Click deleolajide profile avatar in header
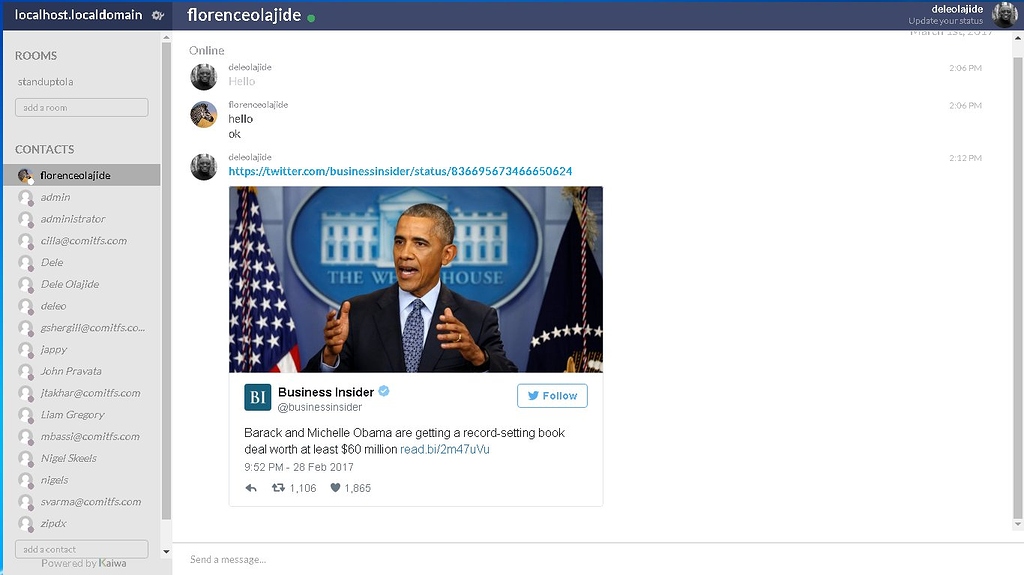1024x575 pixels. [1004, 14]
